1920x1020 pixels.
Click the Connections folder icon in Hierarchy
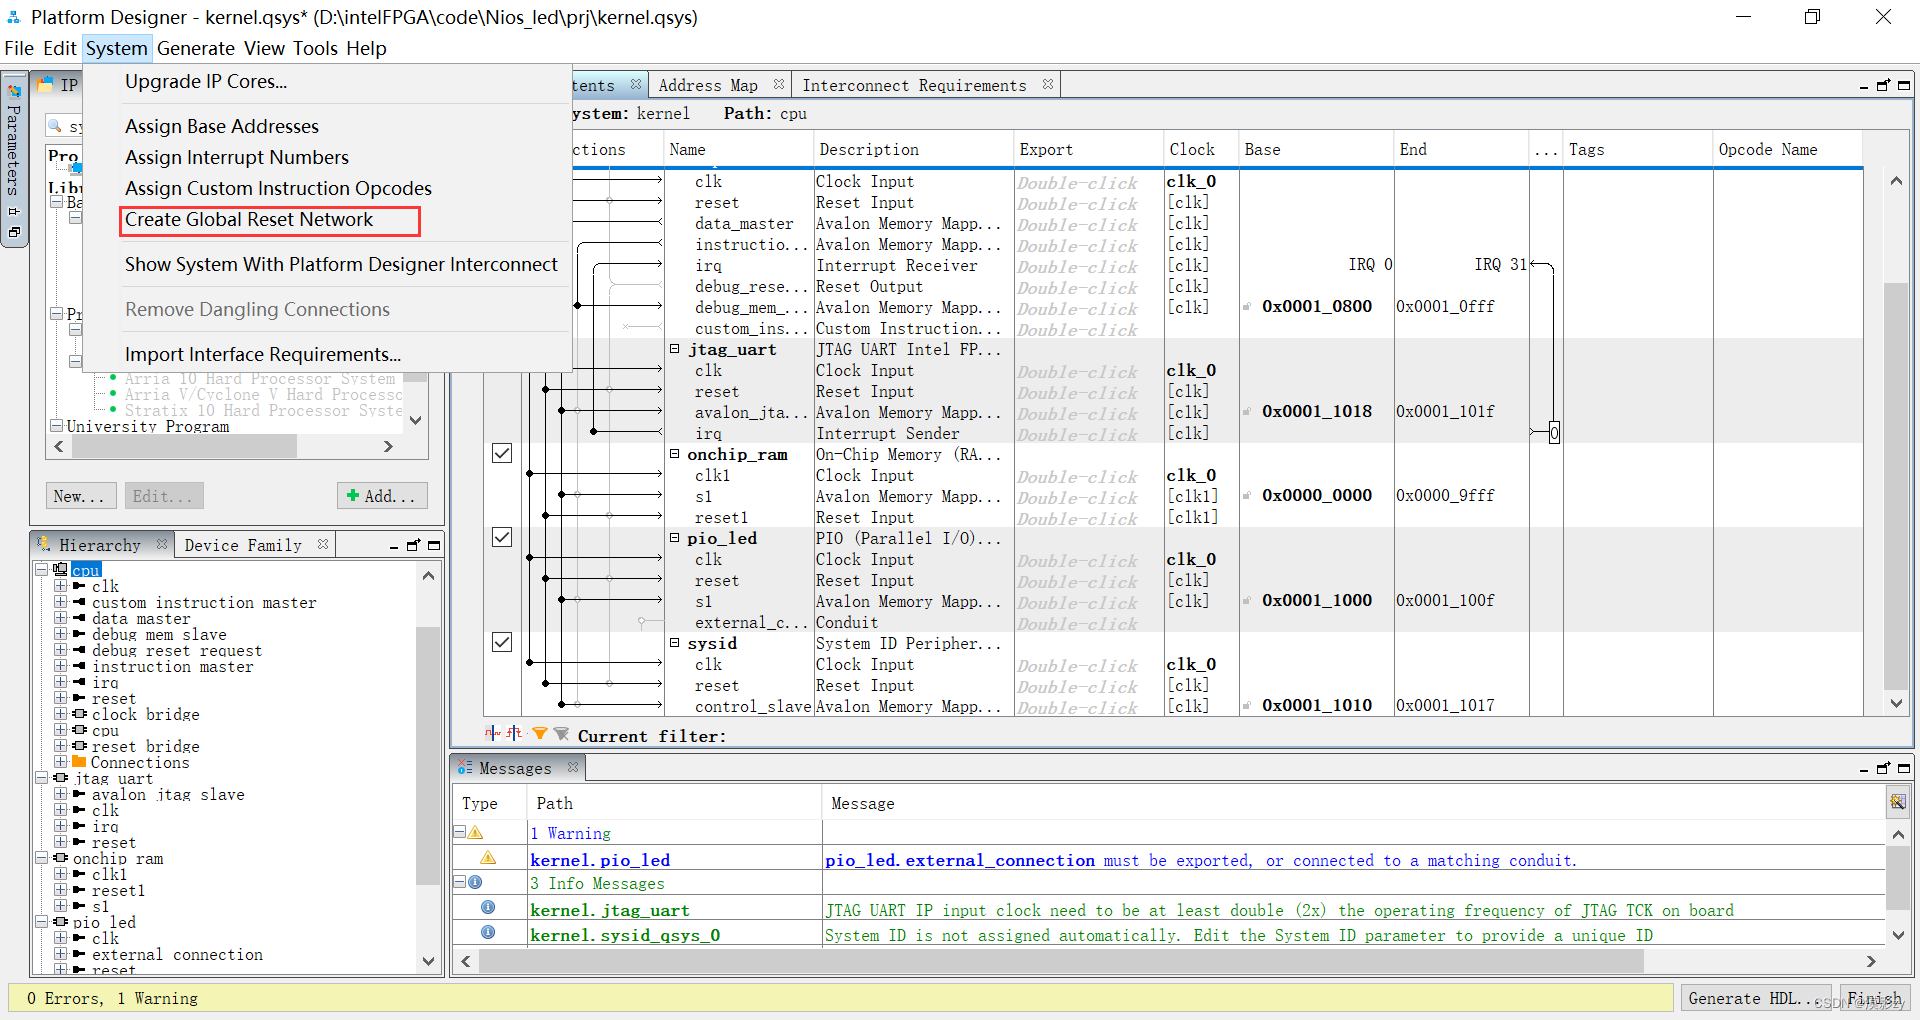click(x=79, y=762)
